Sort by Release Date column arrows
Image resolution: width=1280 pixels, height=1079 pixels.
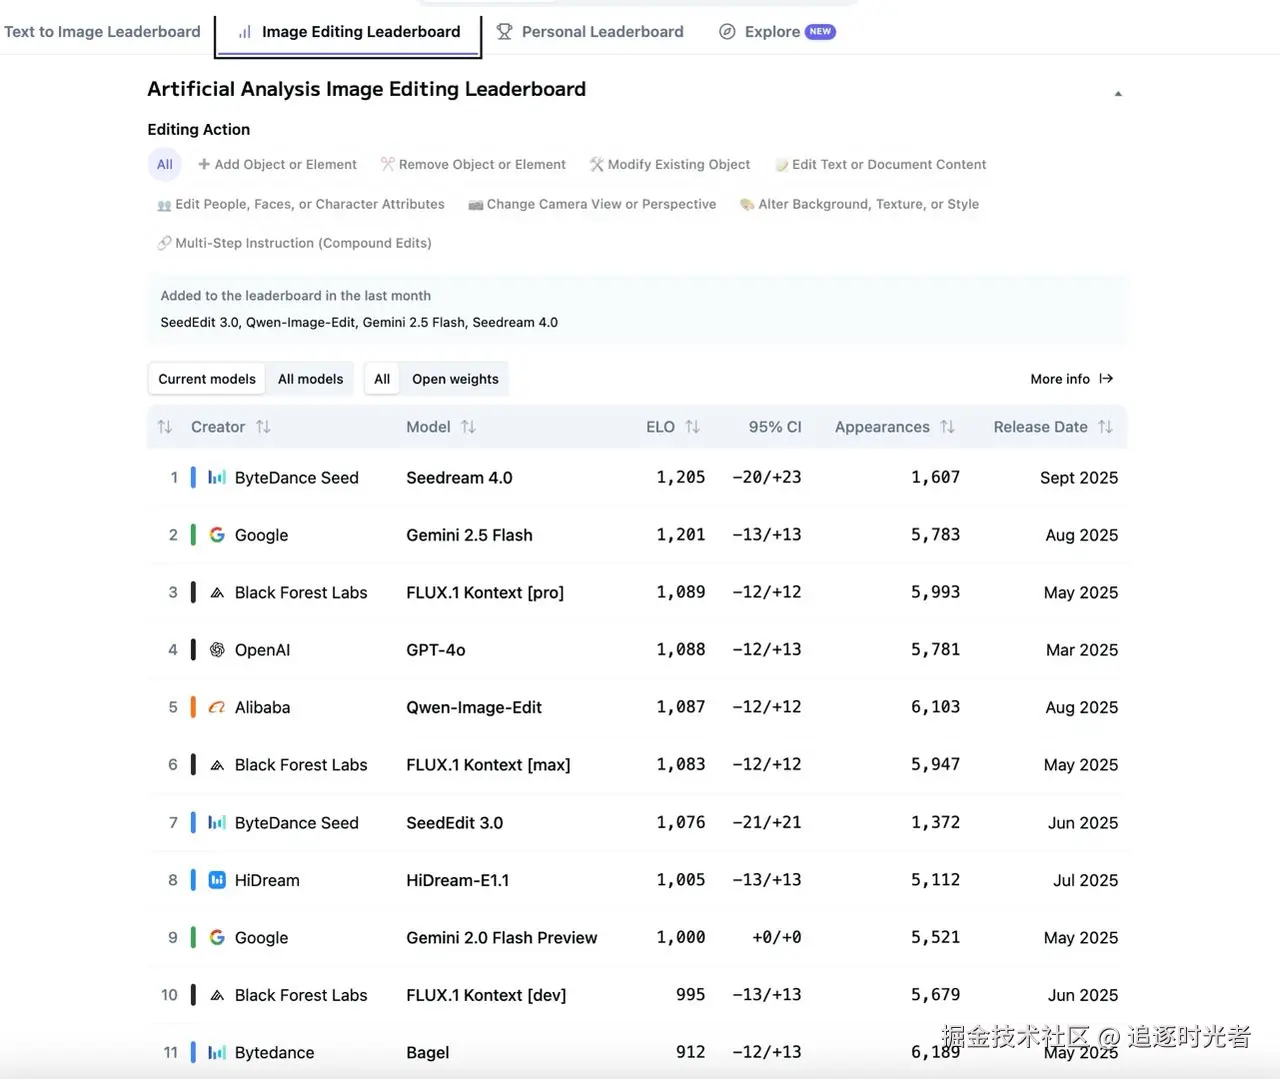point(1105,427)
